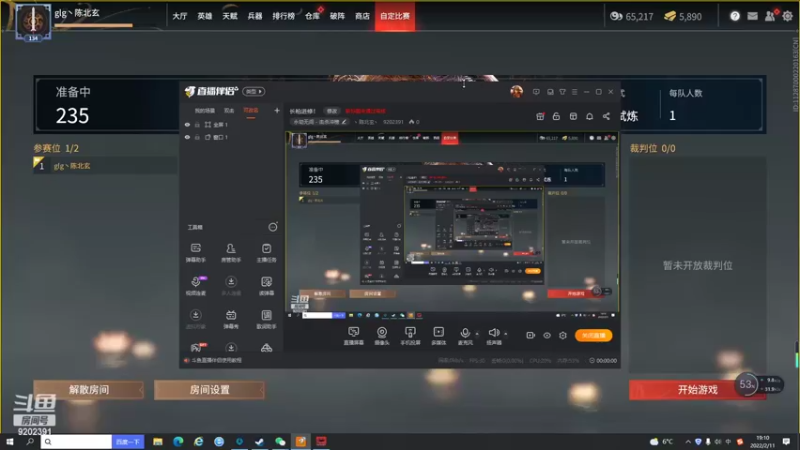800x450 pixels.
Task: Open the 弹幕秀 tool icon
Action: tap(231, 319)
